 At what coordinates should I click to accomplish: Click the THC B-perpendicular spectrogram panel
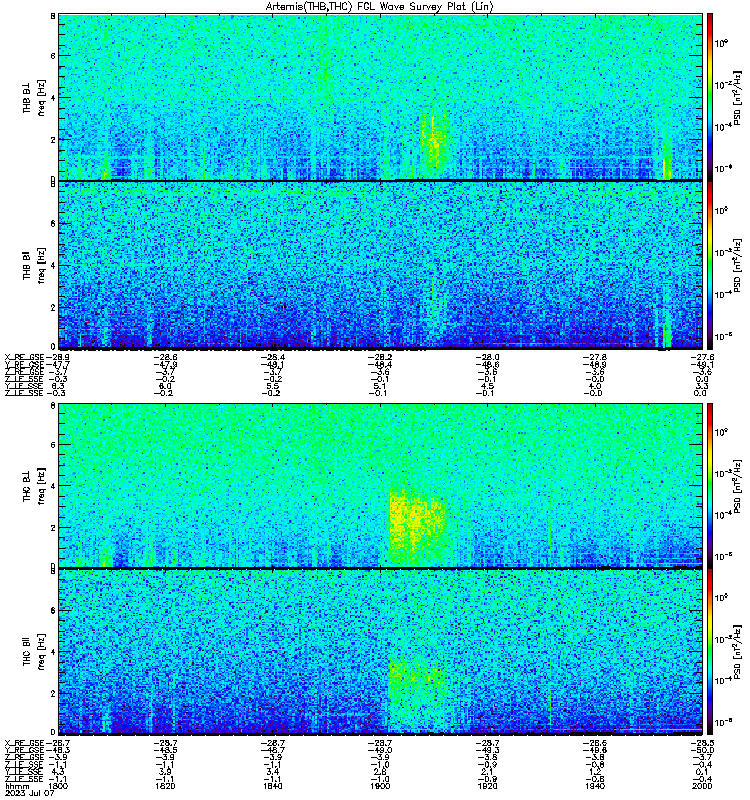pos(380,485)
